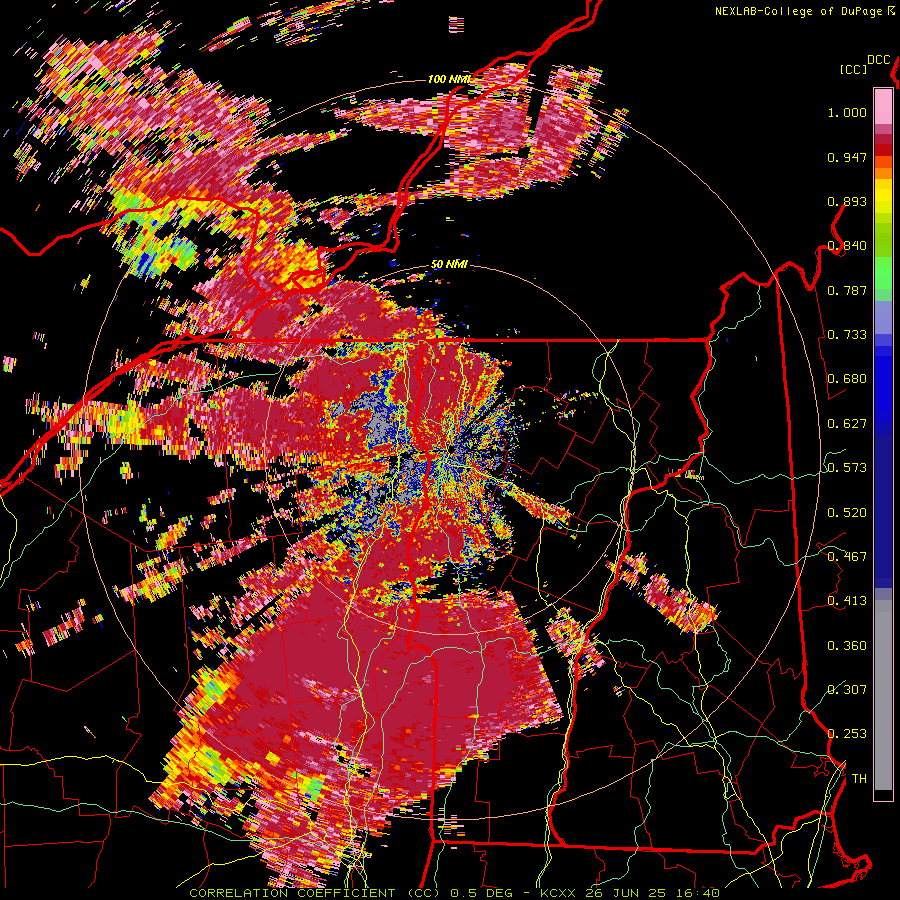Click the 0.520 scale value
Viewport: 900px width, 900px height.
tap(847, 513)
